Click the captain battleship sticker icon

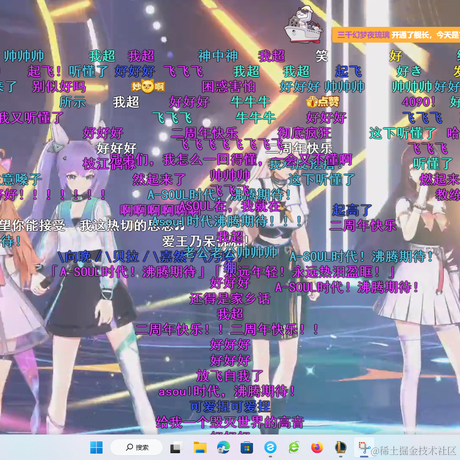pyautogui.click(x=304, y=26)
